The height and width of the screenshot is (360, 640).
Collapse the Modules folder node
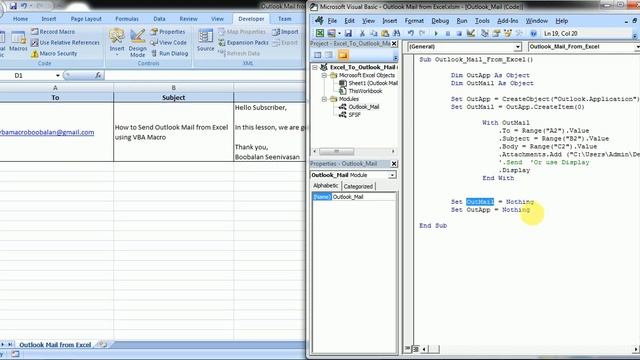[x=324, y=99]
